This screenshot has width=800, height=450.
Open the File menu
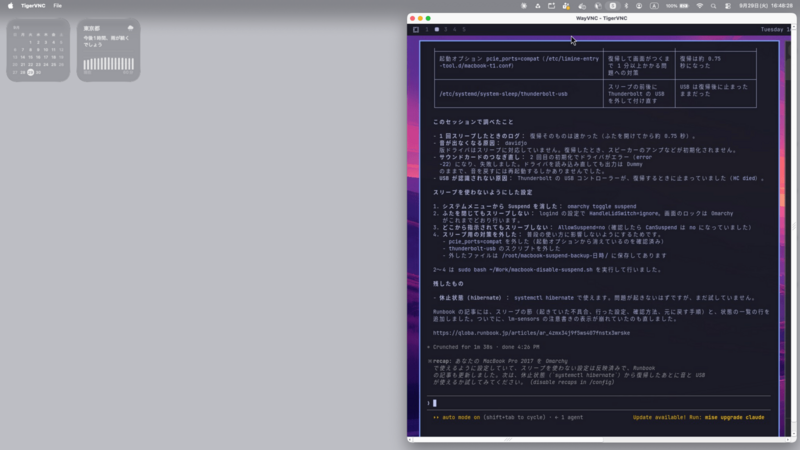pos(58,6)
